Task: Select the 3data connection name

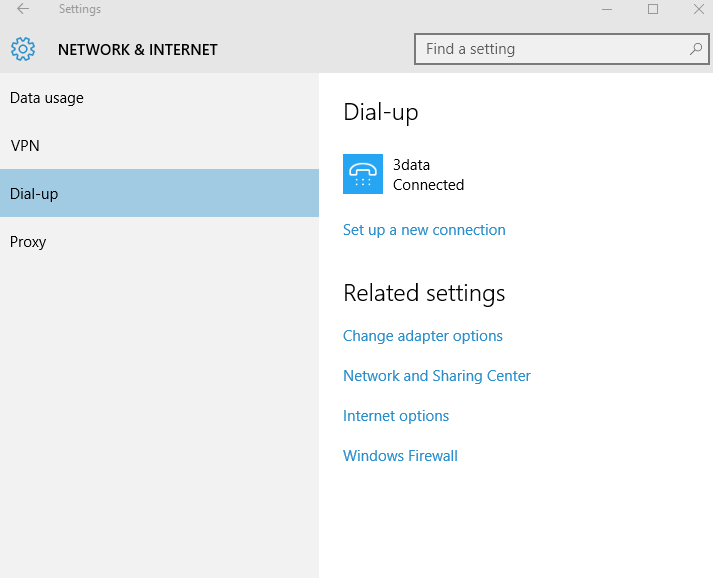Action: [411, 165]
